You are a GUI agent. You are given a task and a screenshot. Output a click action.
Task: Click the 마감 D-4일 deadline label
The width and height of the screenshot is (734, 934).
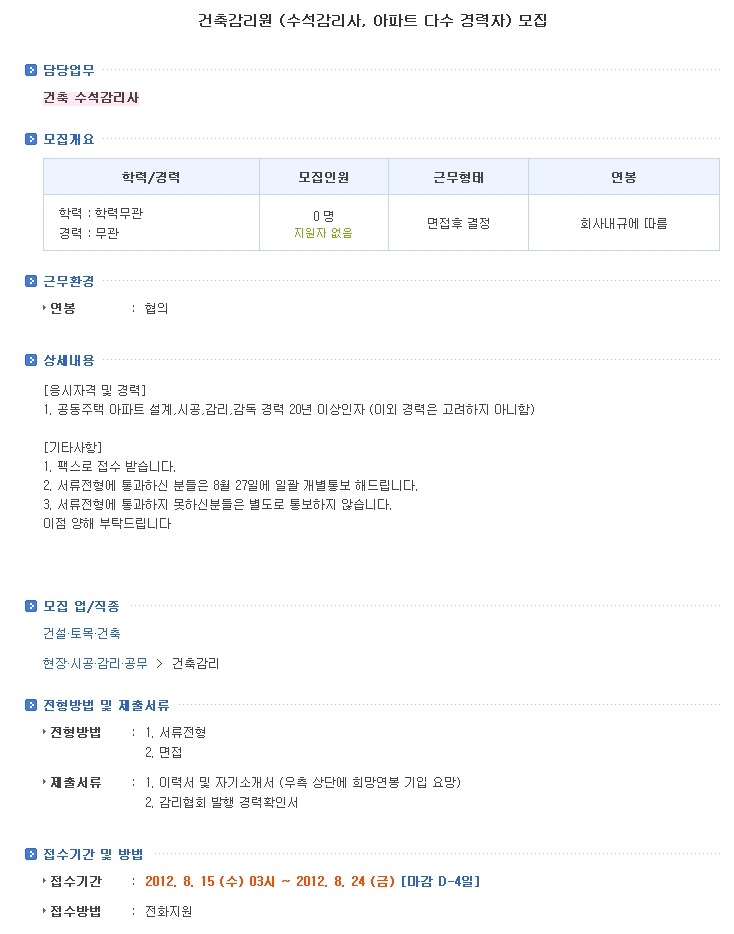(441, 882)
